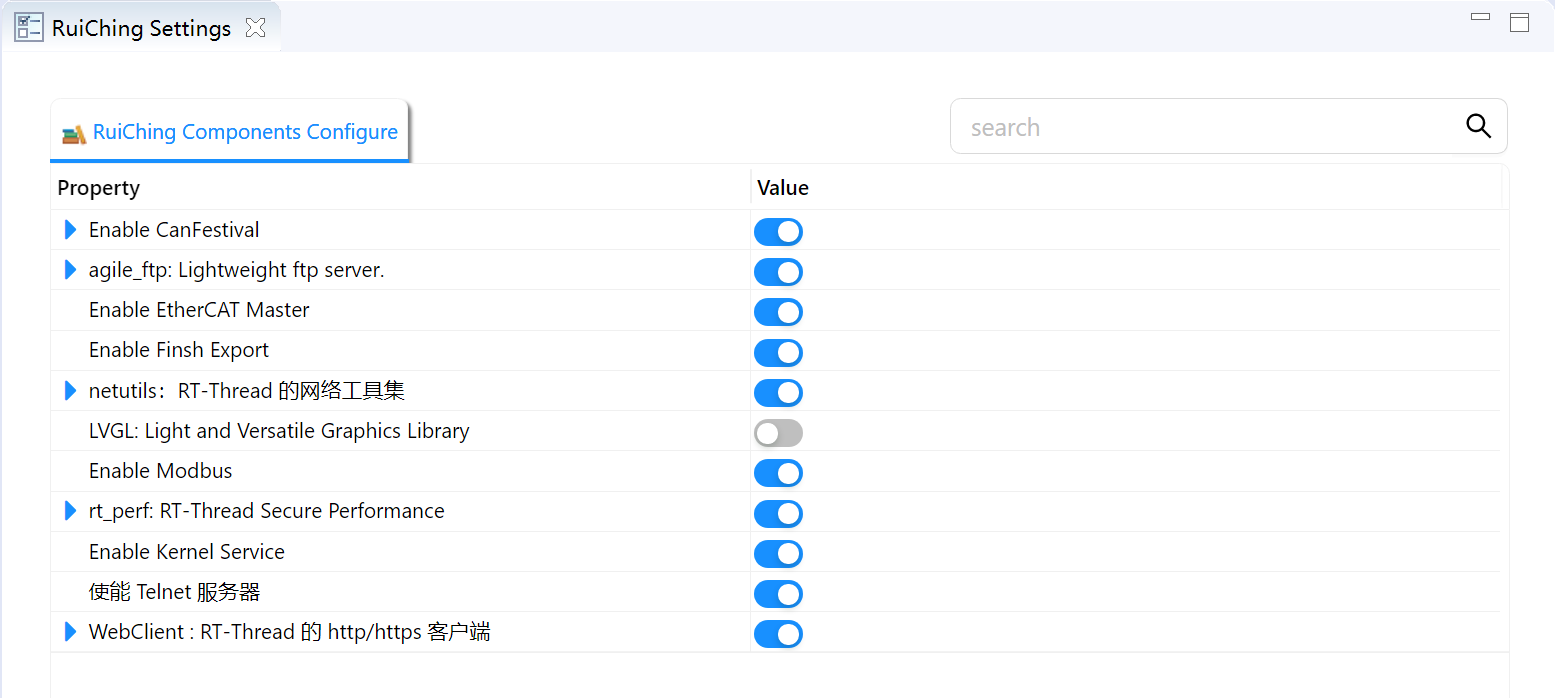The height and width of the screenshot is (698, 1555).
Task: Expand the WebClient http/https row
Action: click(x=70, y=632)
